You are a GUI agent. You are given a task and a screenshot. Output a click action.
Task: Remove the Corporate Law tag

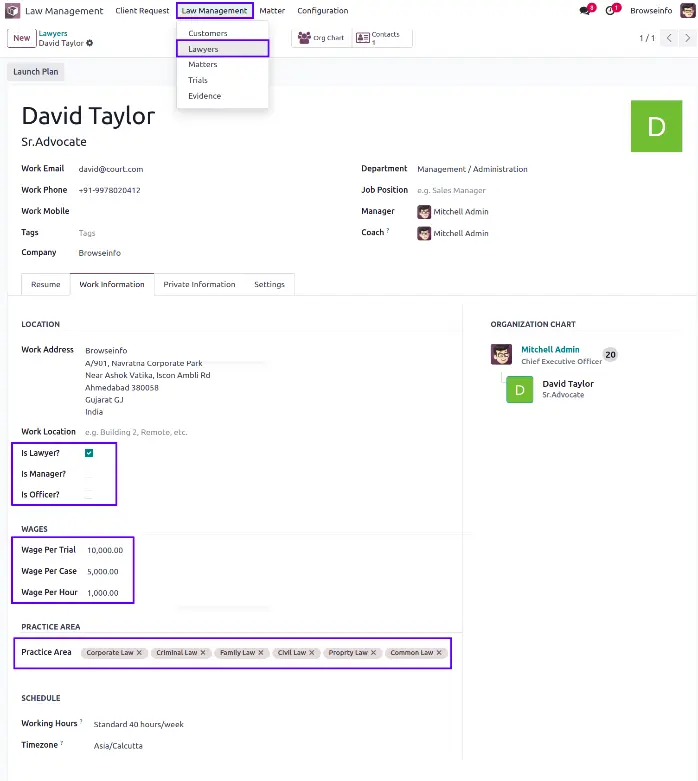[140, 652]
